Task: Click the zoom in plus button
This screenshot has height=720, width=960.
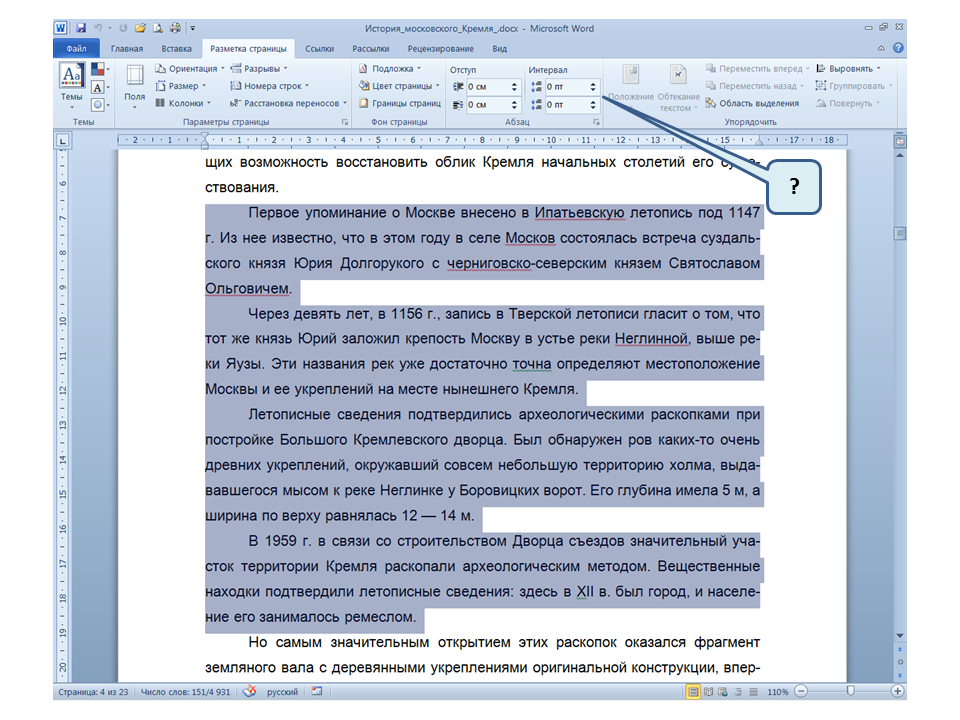Action: pyautogui.click(x=898, y=692)
